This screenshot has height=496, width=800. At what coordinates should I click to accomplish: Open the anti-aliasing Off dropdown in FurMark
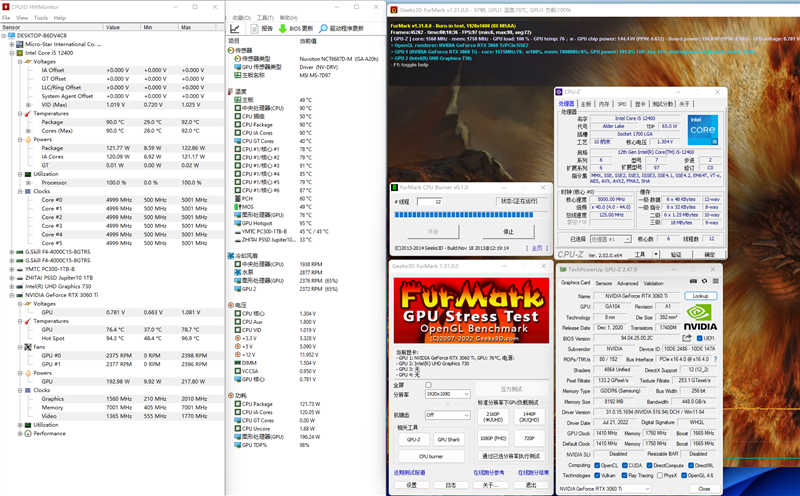click(x=447, y=415)
